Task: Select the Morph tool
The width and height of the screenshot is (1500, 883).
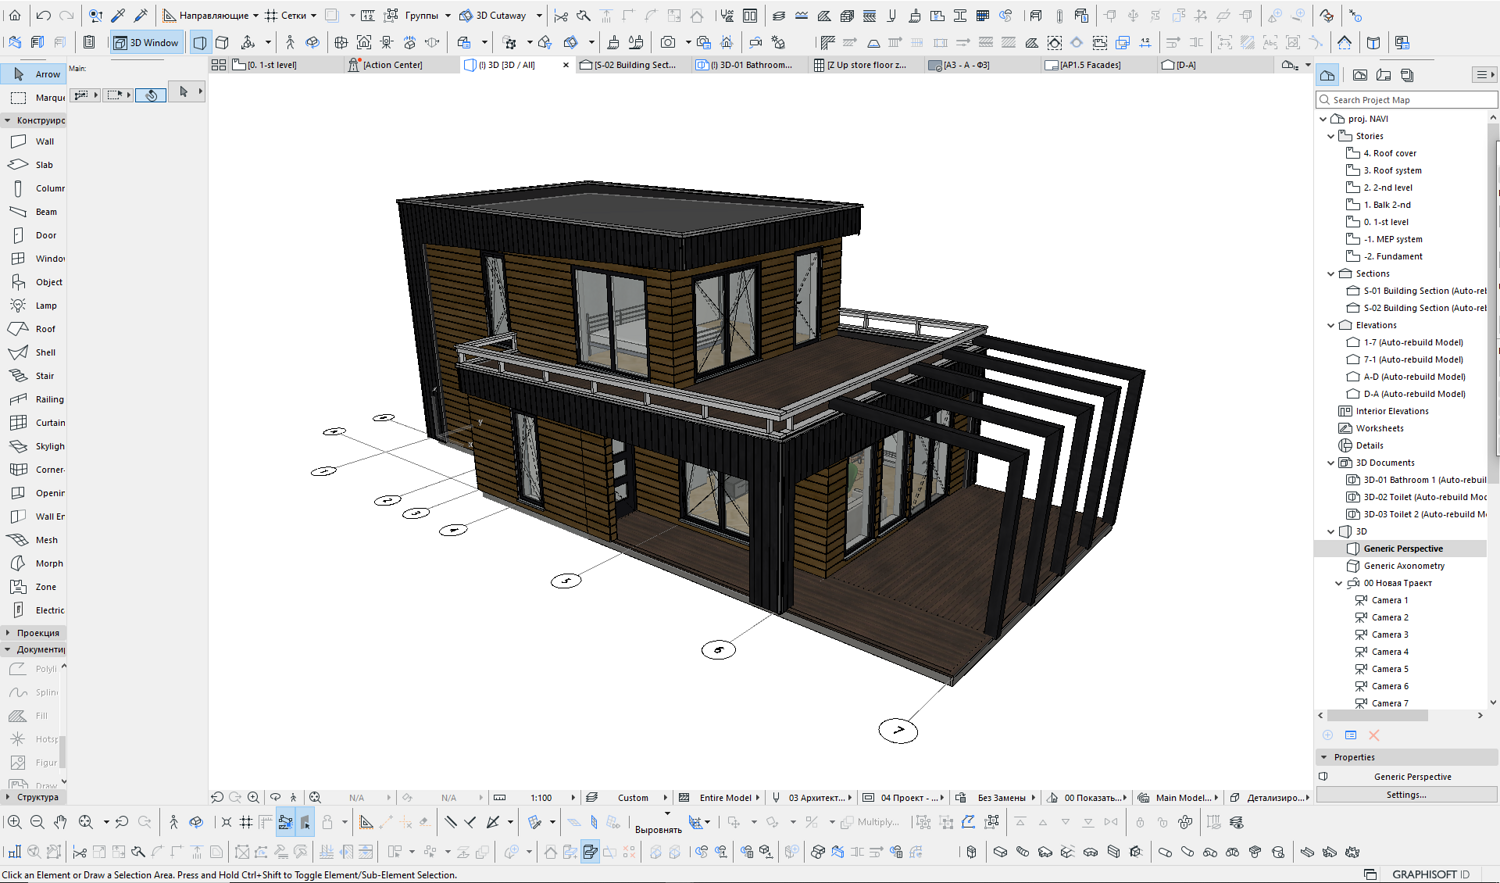Action: tap(33, 563)
